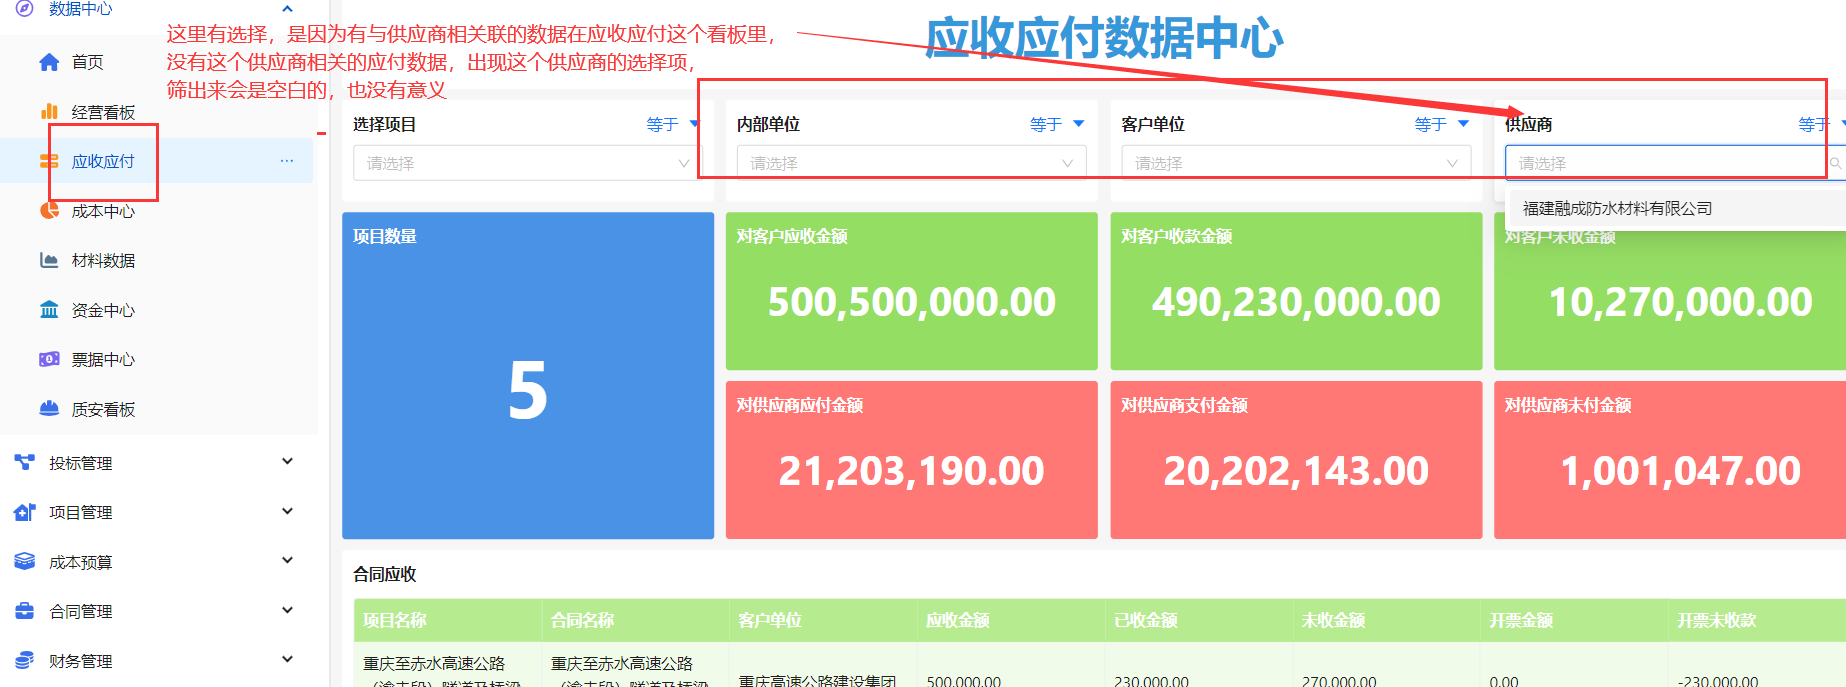1846x687 pixels.
Task: Click the 对供应商未付金额 card
Action: coord(1670,460)
